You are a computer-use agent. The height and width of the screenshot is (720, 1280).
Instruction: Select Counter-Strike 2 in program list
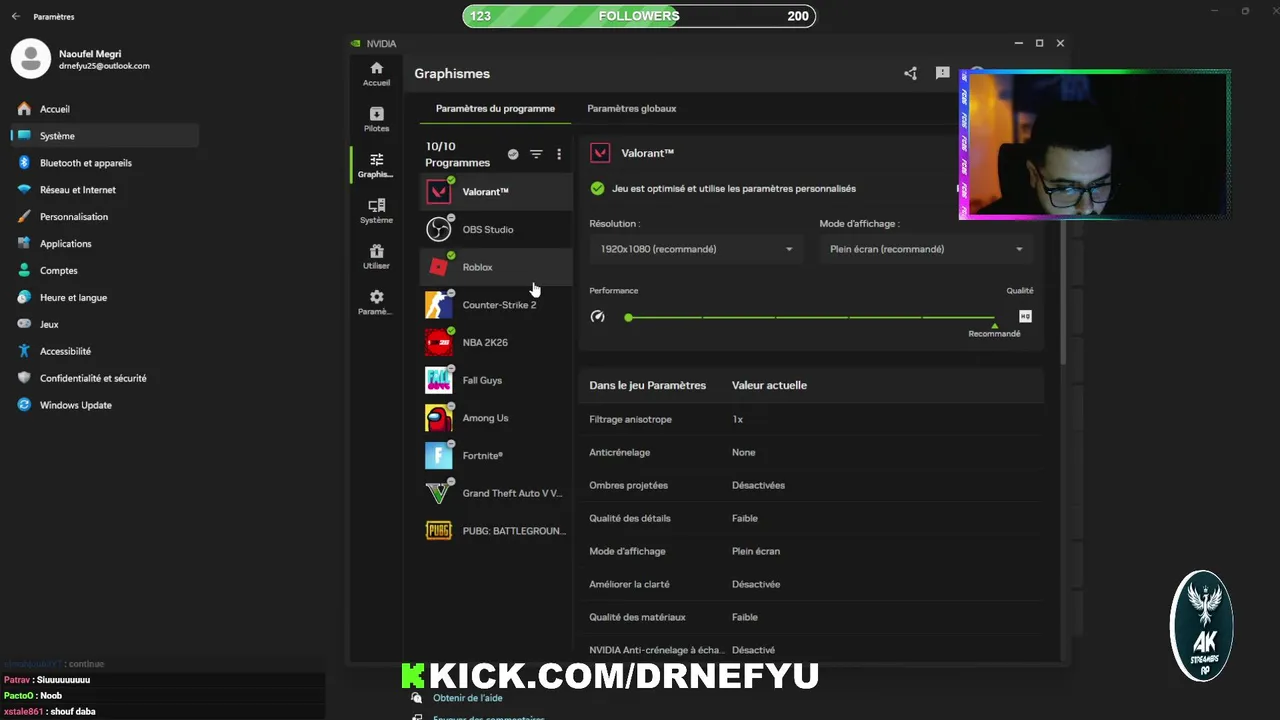(x=496, y=305)
